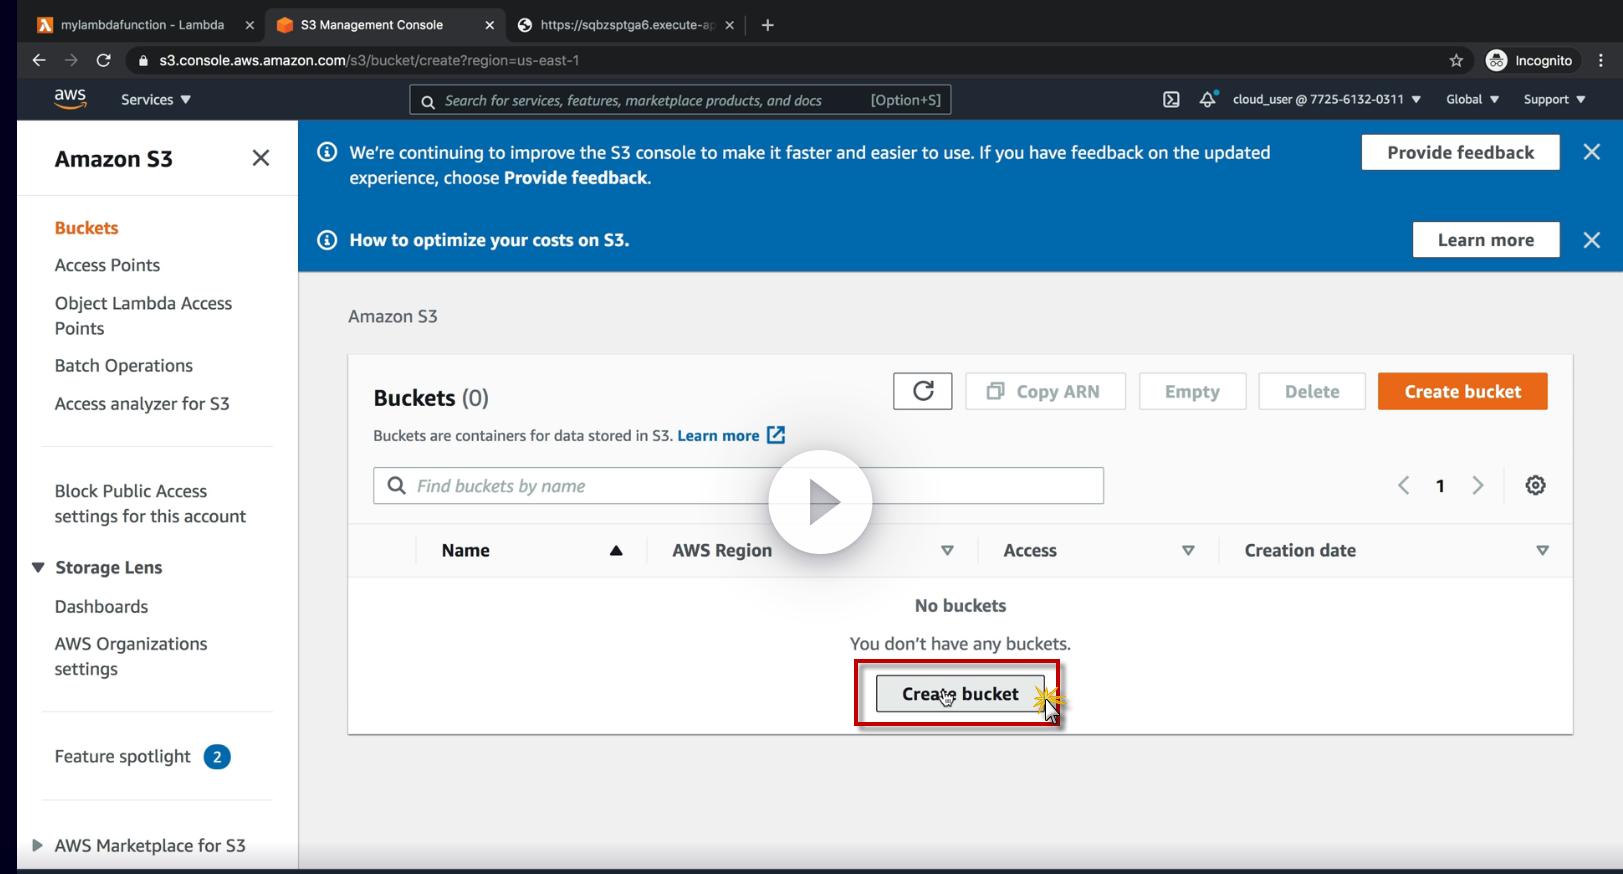Open the Chrome three-dot menu

(x=1602, y=60)
